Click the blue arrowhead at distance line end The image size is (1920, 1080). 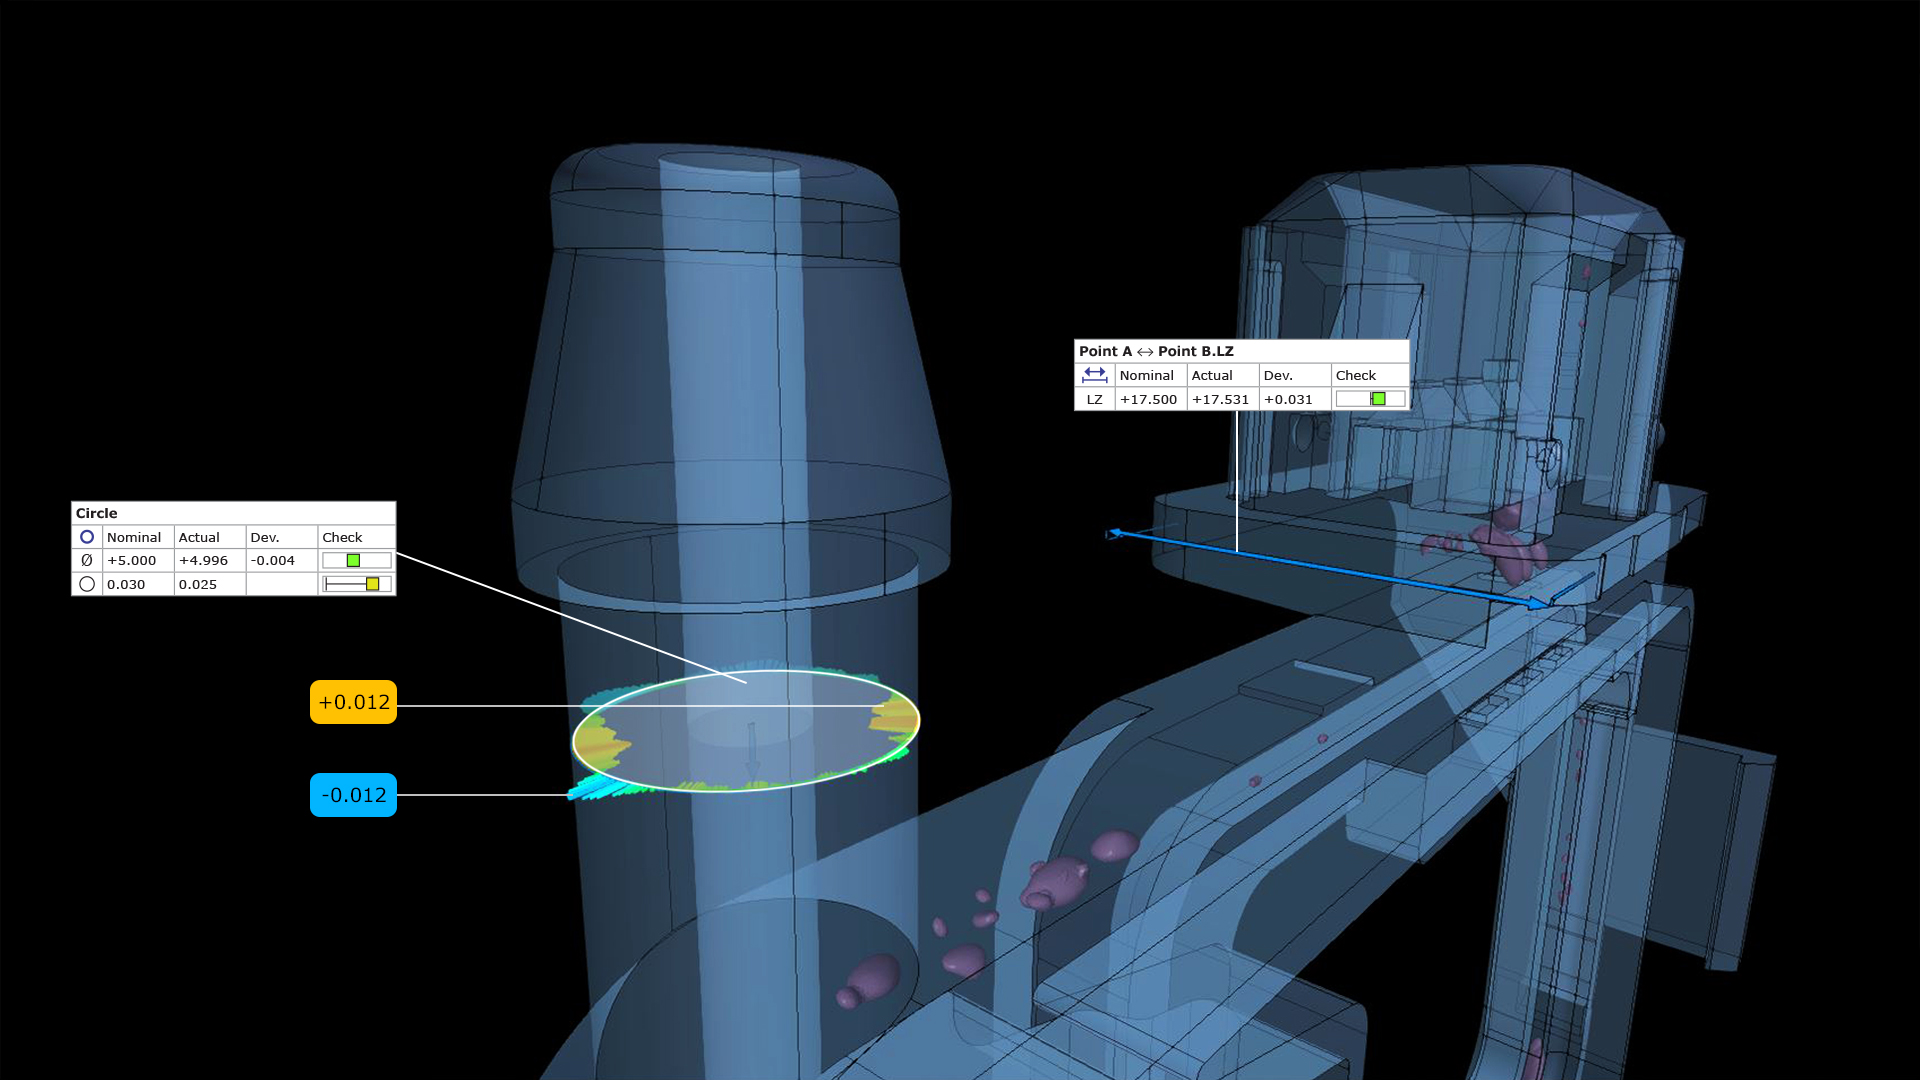[1539, 603]
